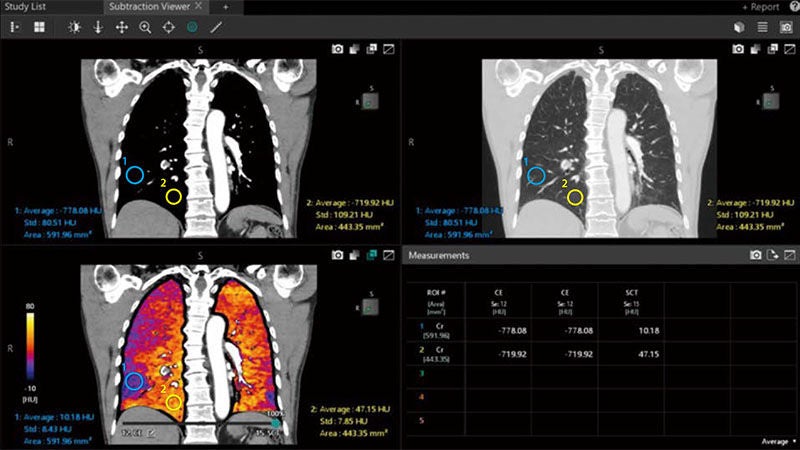Select blue ROI 1 circle in subtraction view
The height and width of the screenshot is (450, 800).
click(x=134, y=381)
